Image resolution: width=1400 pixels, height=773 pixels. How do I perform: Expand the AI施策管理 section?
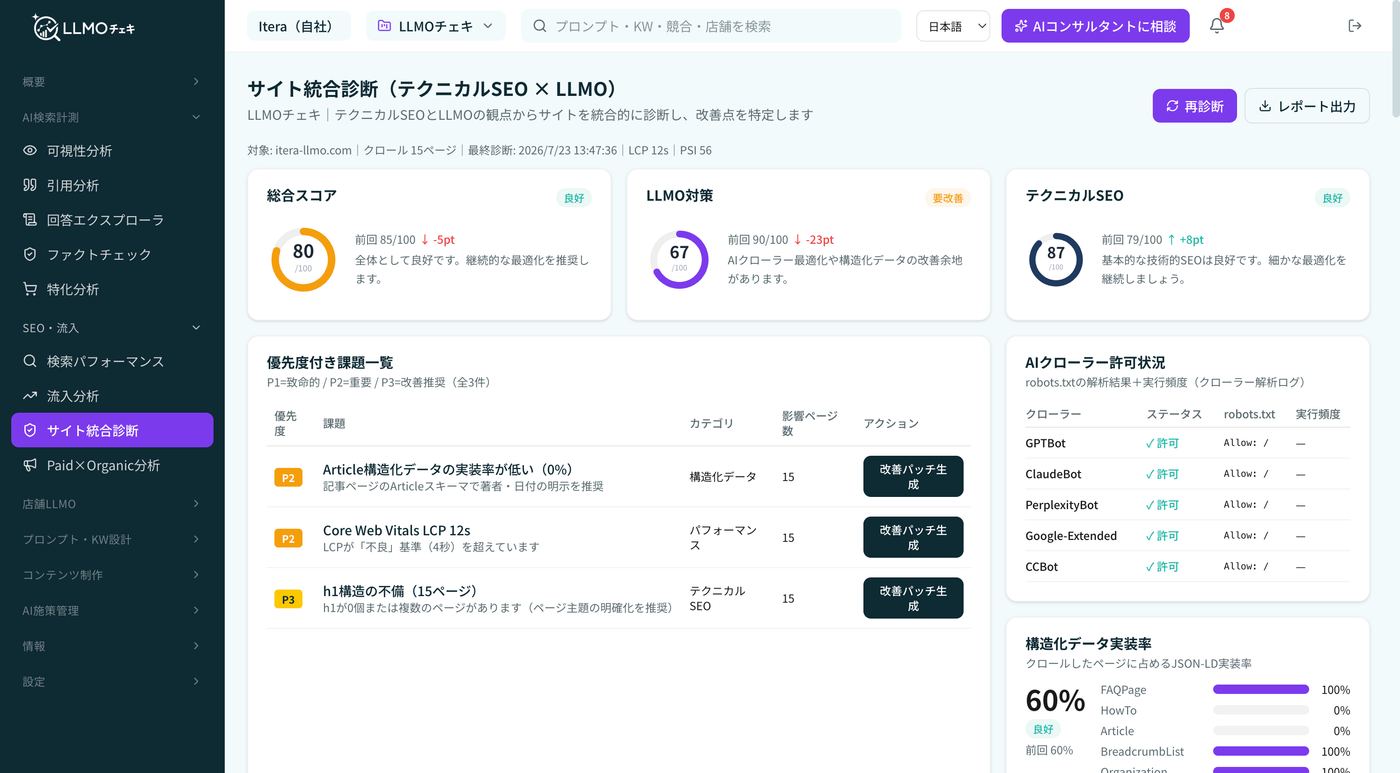(112, 610)
